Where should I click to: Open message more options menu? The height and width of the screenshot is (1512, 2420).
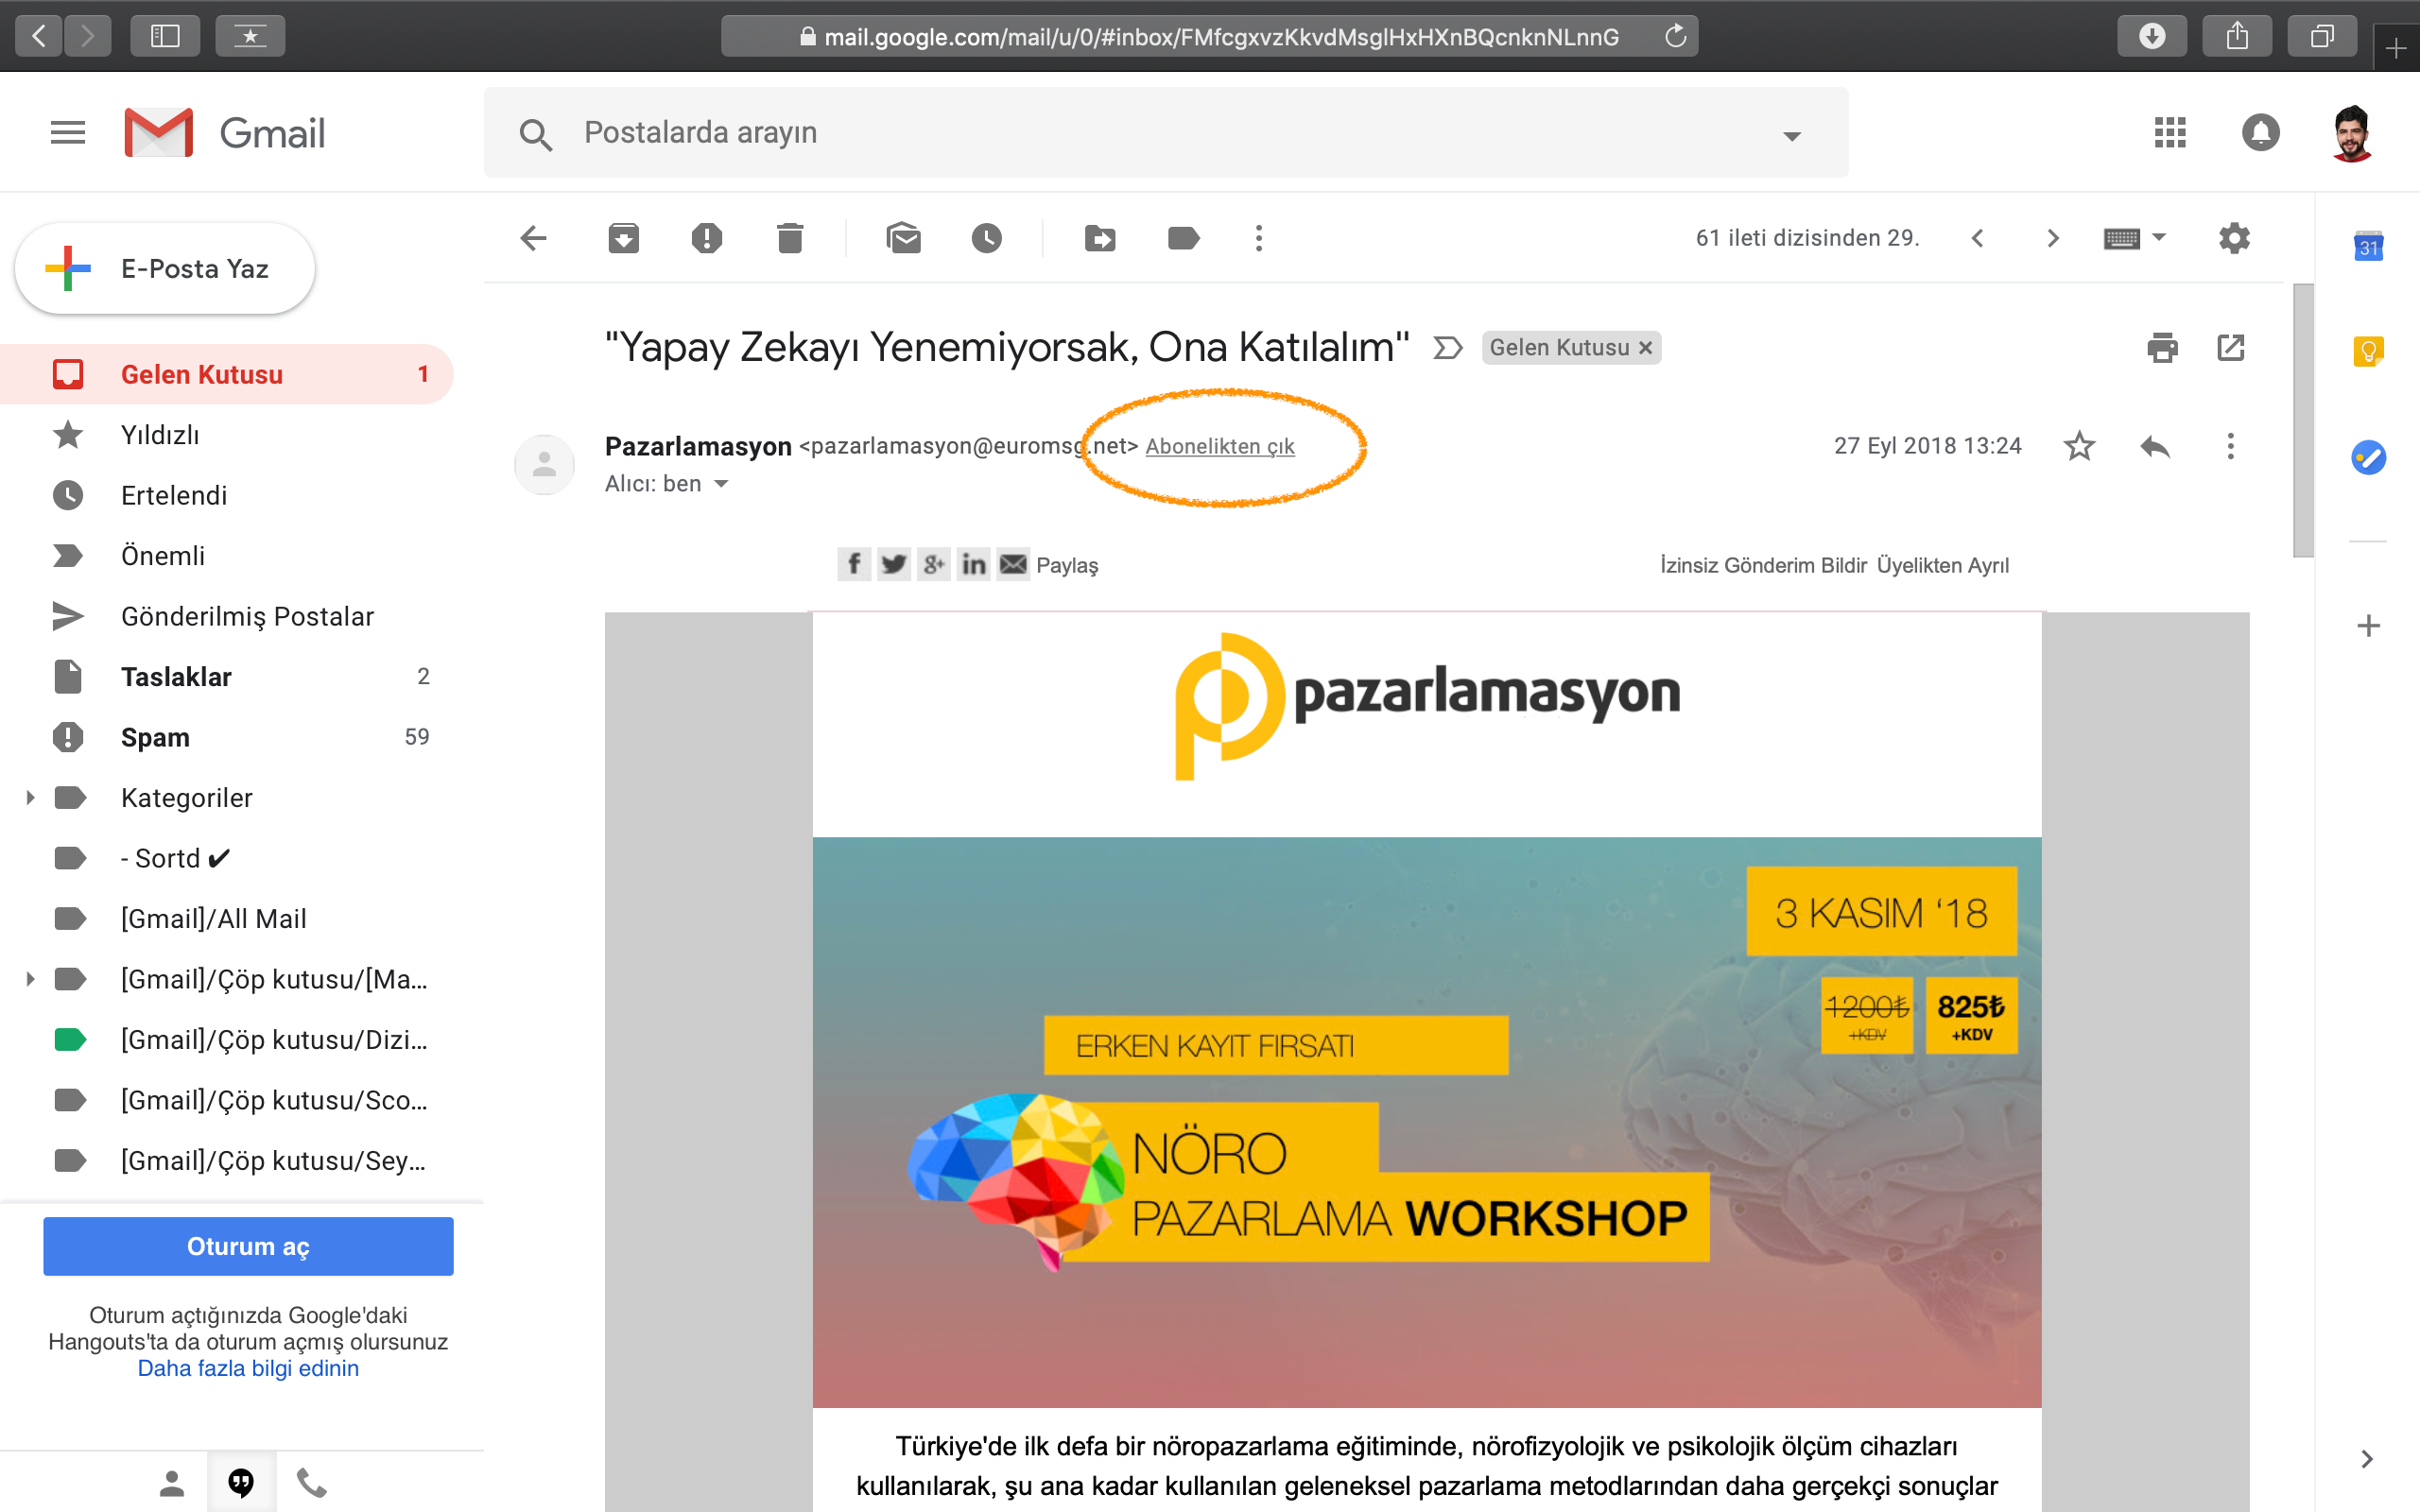(x=2230, y=446)
